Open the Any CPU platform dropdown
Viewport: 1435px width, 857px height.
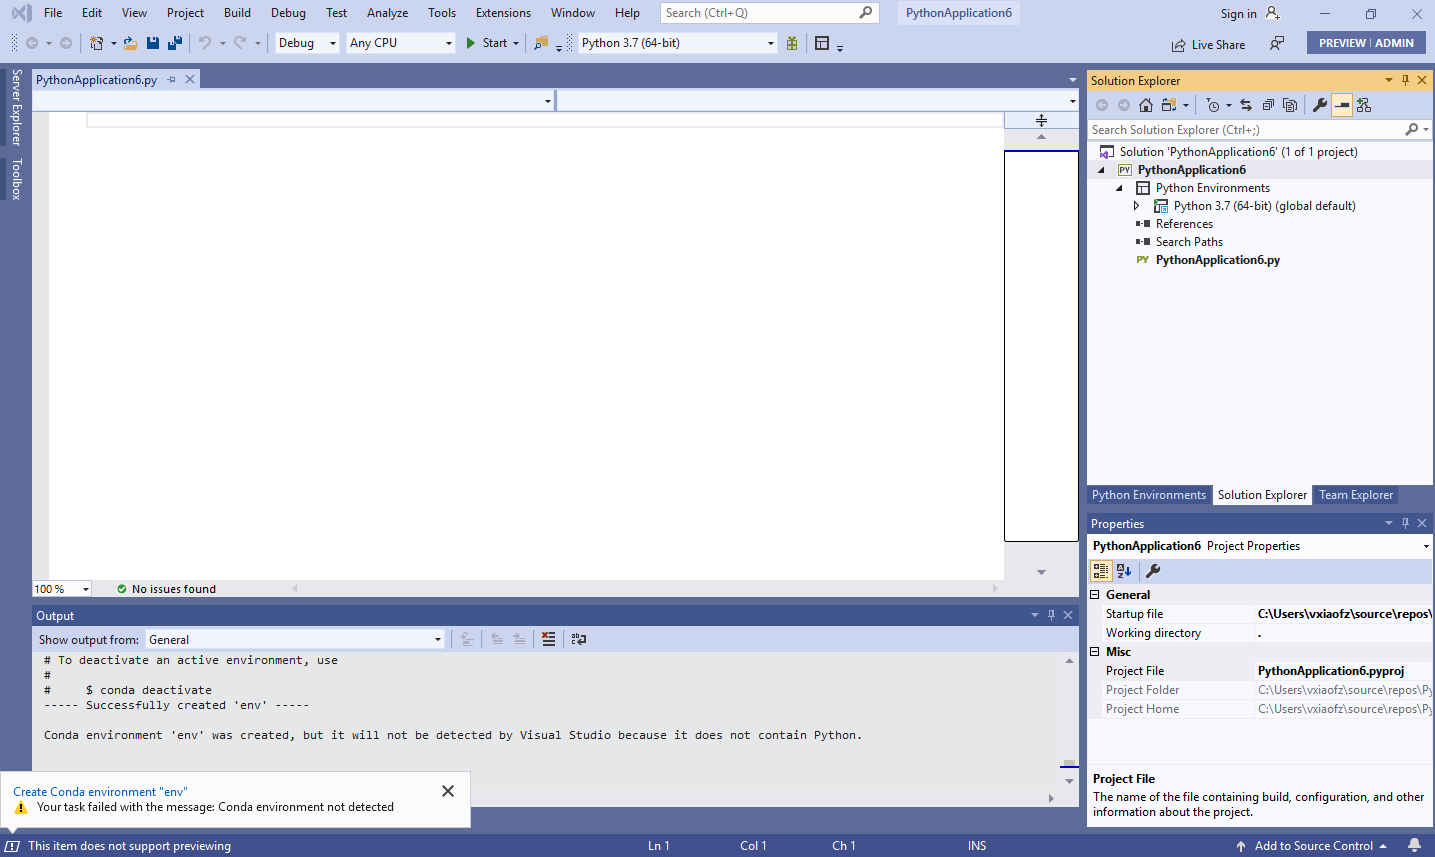447,43
